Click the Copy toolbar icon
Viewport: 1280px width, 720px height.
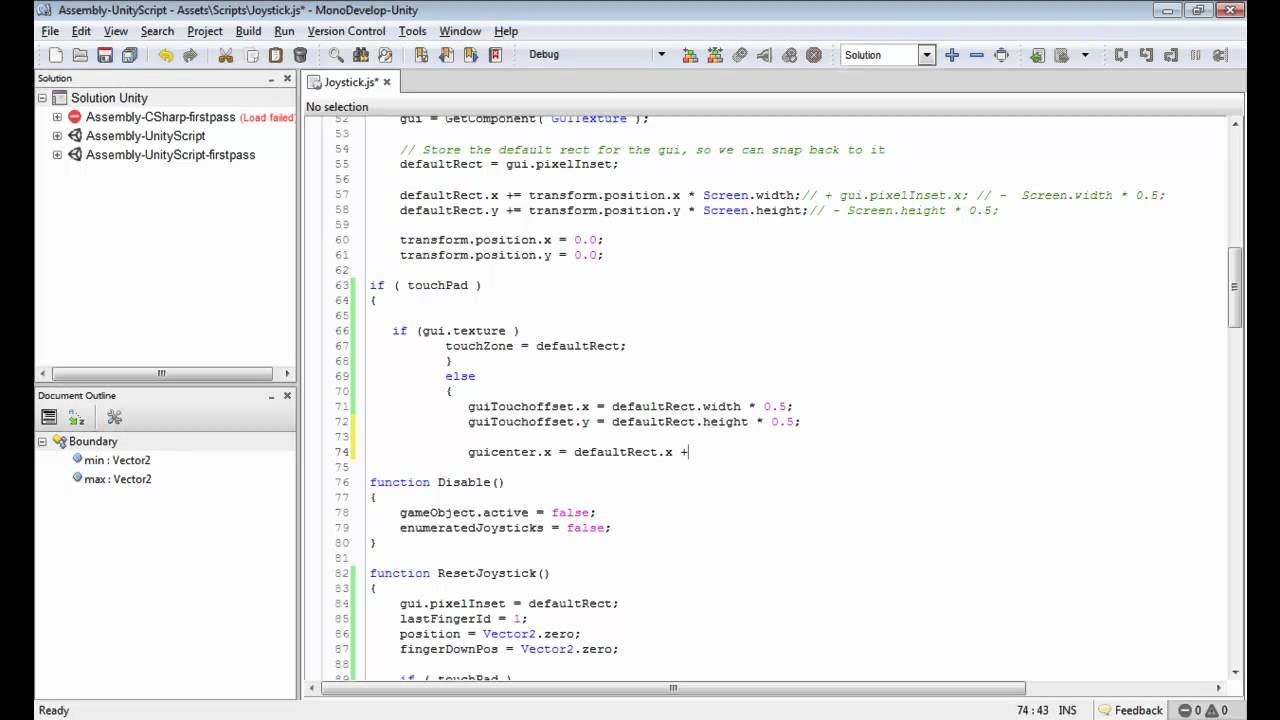coord(251,55)
